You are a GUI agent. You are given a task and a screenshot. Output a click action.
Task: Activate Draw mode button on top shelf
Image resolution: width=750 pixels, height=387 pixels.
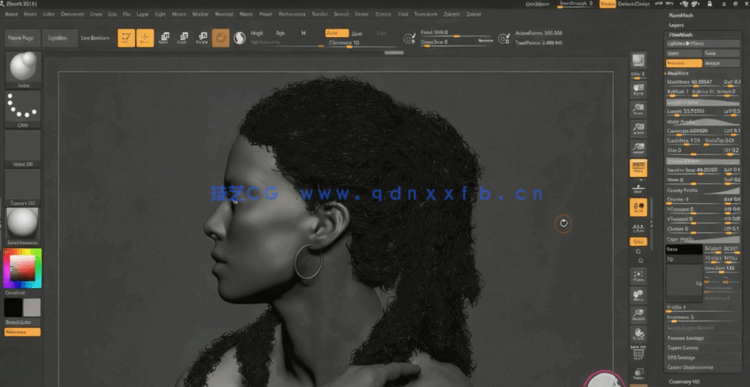pos(145,38)
